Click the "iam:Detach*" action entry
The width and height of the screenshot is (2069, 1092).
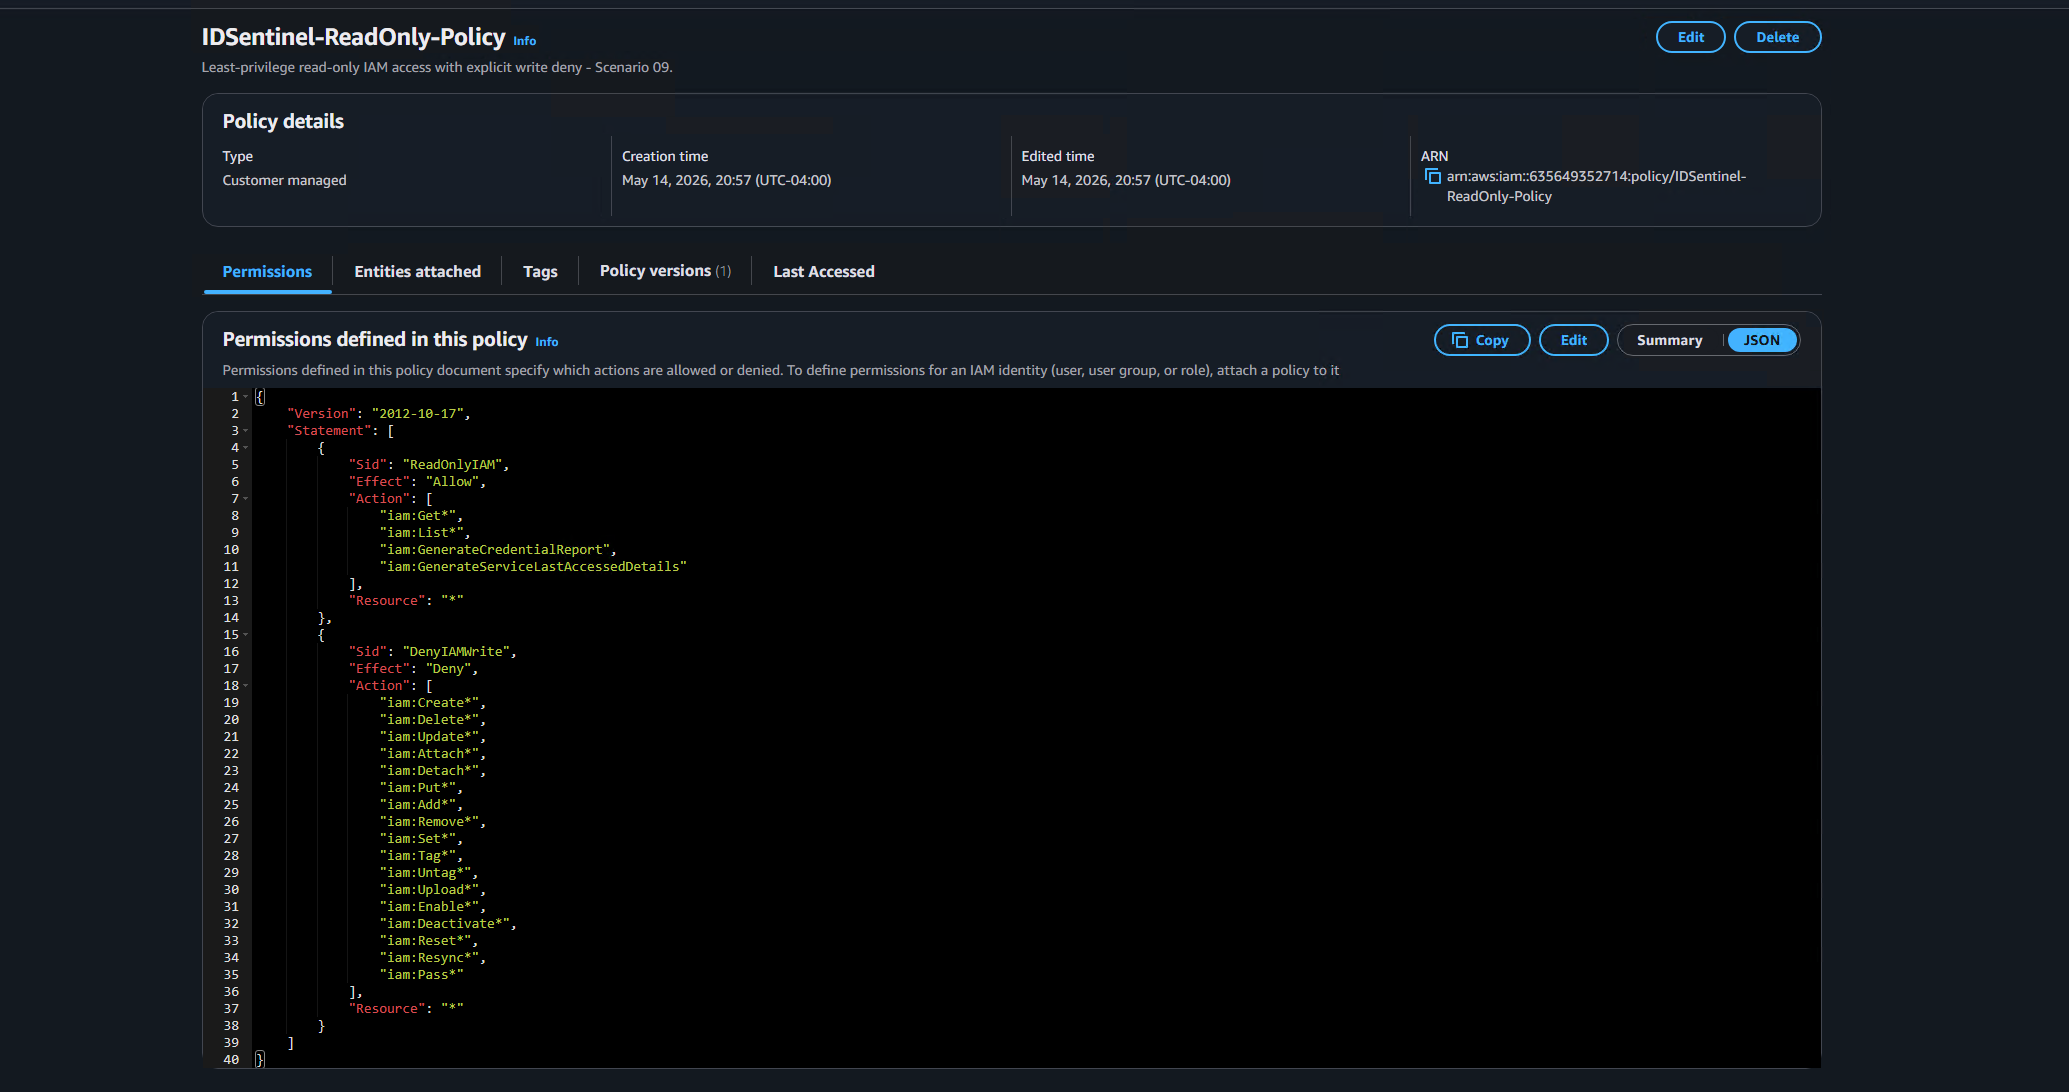pyautogui.click(x=432, y=771)
